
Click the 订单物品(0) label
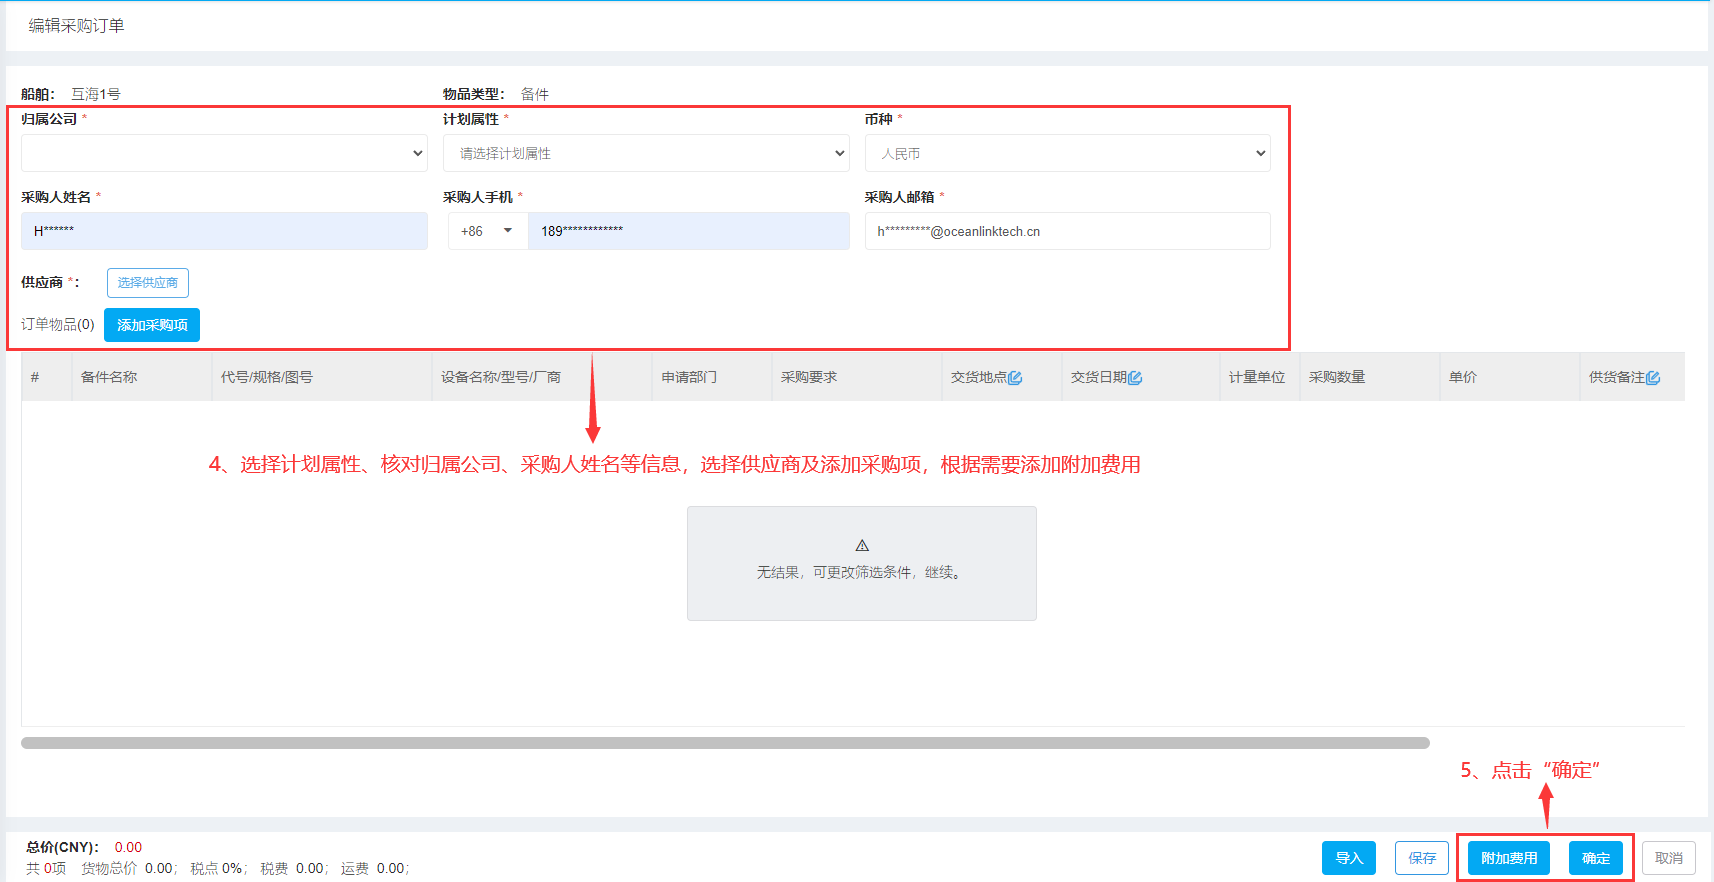[58, 325]
